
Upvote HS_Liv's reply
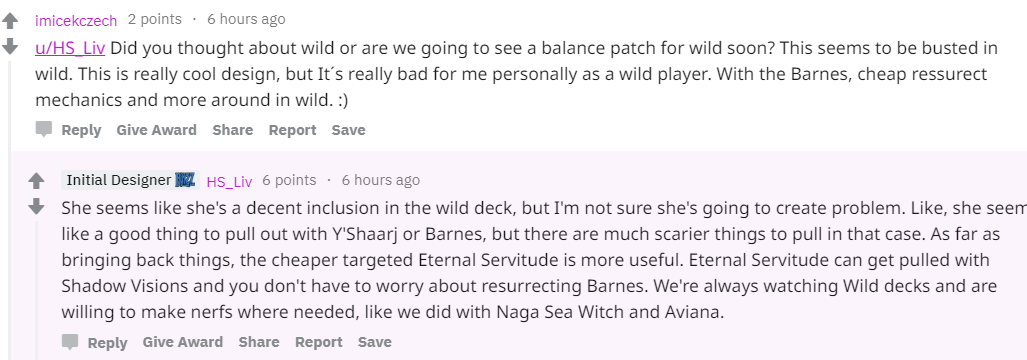(37, 181)
